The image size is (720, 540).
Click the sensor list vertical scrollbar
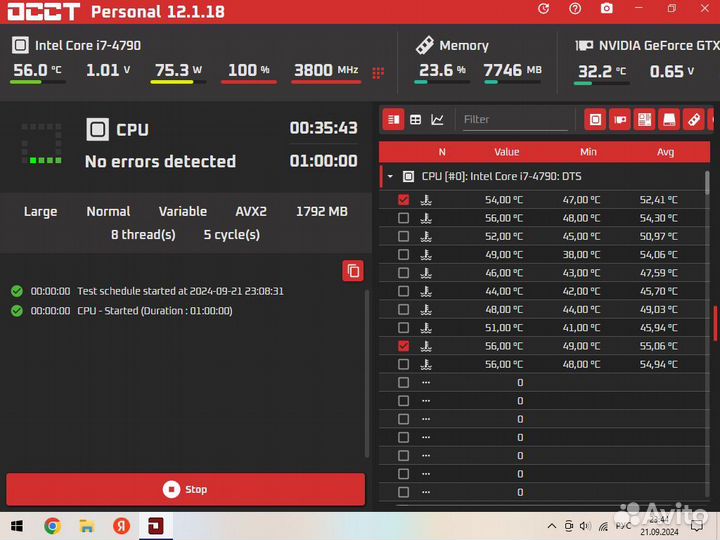(x=707, y=181)
